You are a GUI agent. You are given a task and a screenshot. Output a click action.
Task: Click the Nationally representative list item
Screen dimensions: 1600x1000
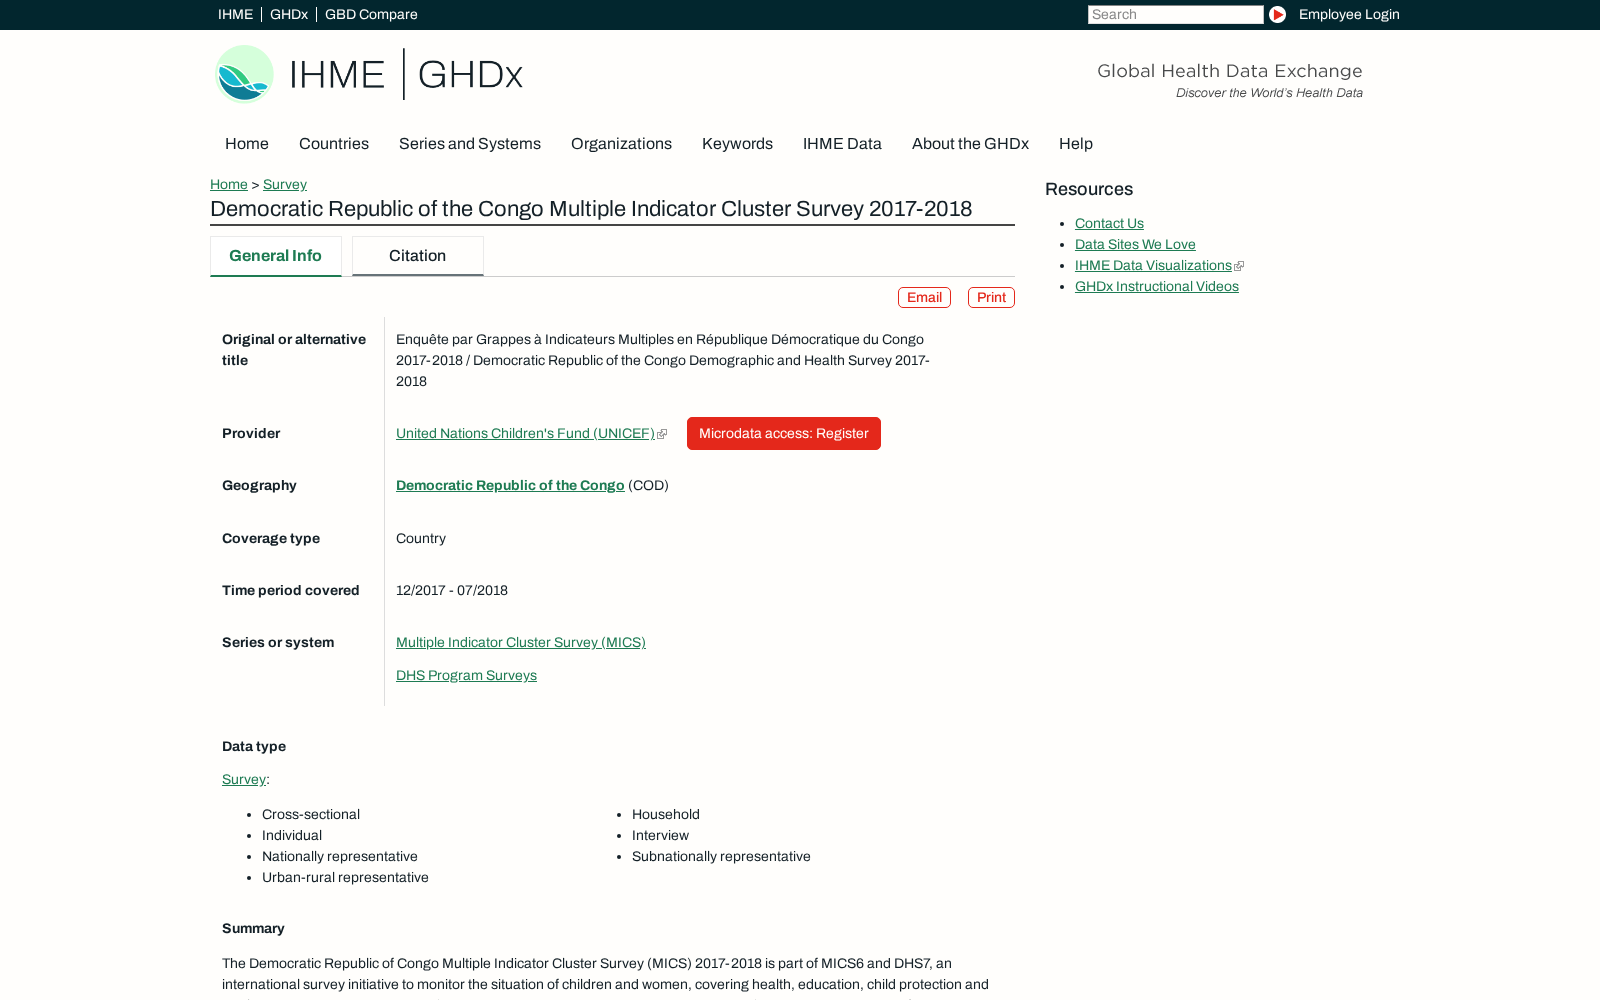pyautogui.click(x=340, y=856)
